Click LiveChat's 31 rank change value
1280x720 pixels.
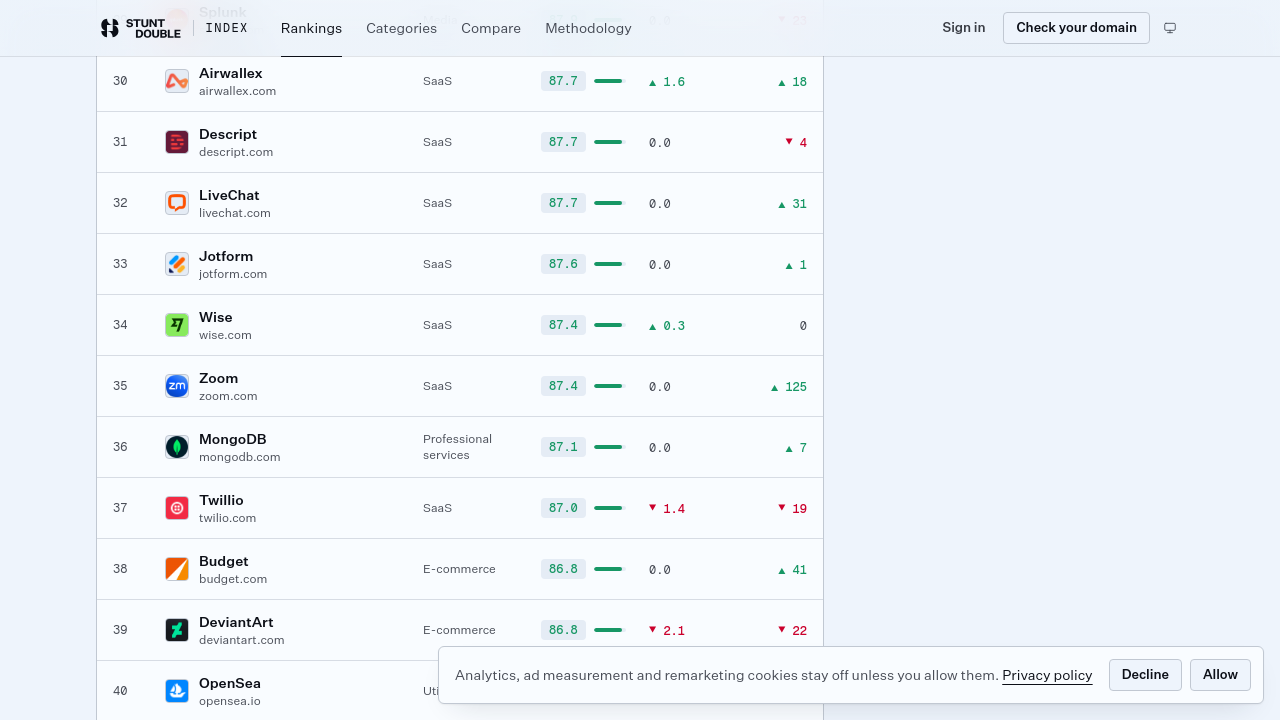(793, 204)
